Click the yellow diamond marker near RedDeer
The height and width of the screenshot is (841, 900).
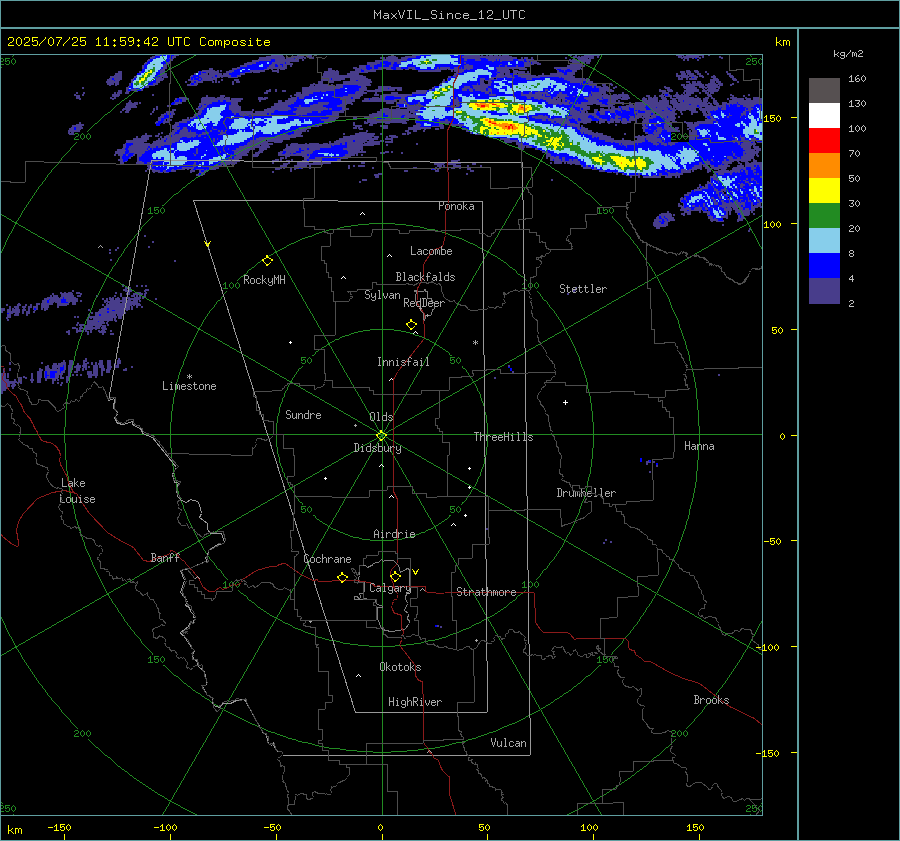click(412, 324)
